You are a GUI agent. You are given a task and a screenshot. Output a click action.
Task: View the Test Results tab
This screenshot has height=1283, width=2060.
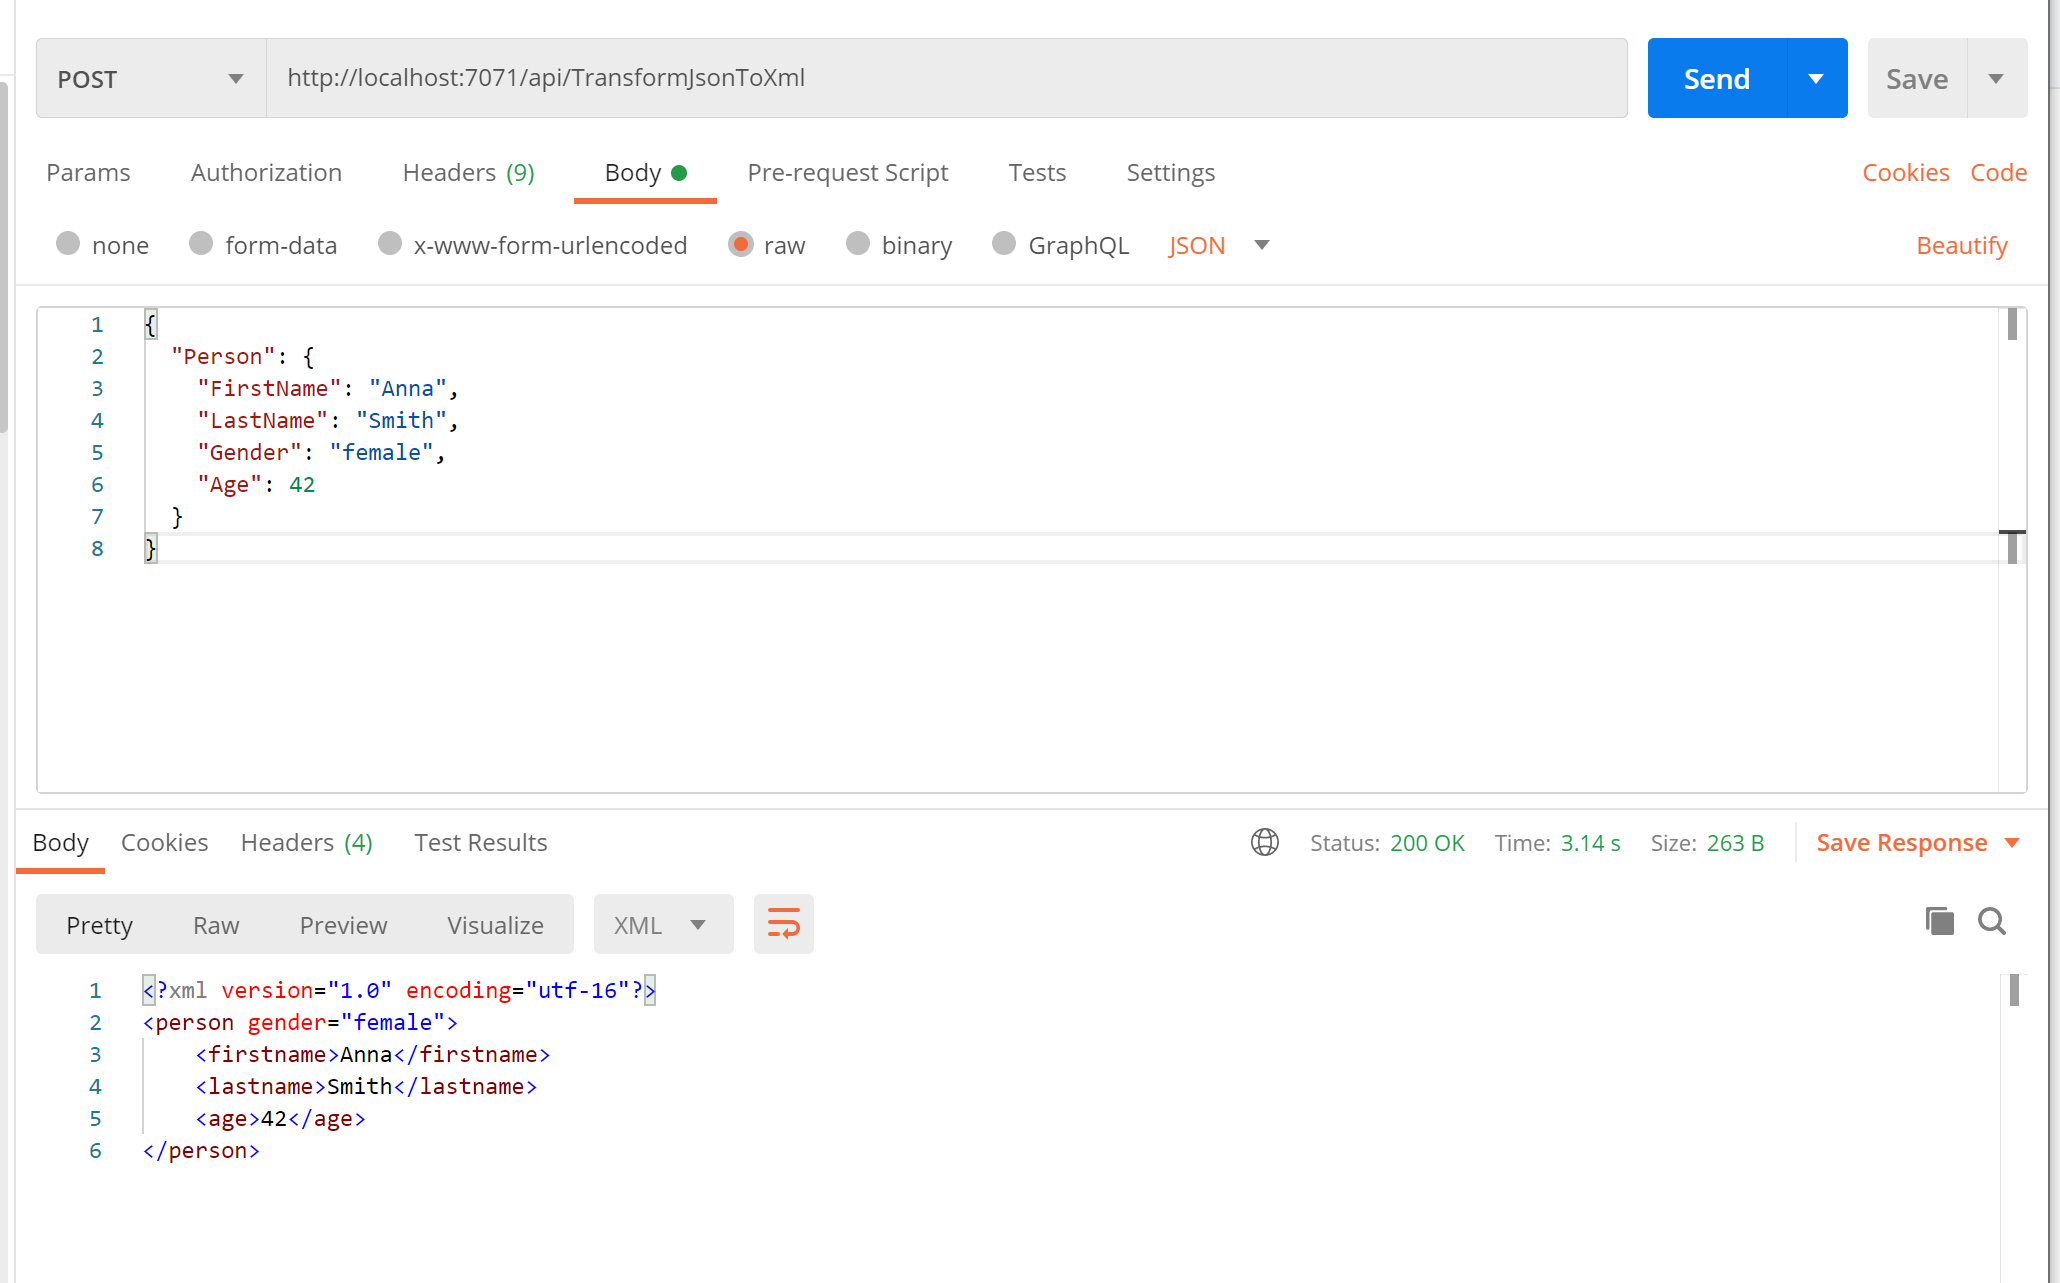[x=480, y=842]
